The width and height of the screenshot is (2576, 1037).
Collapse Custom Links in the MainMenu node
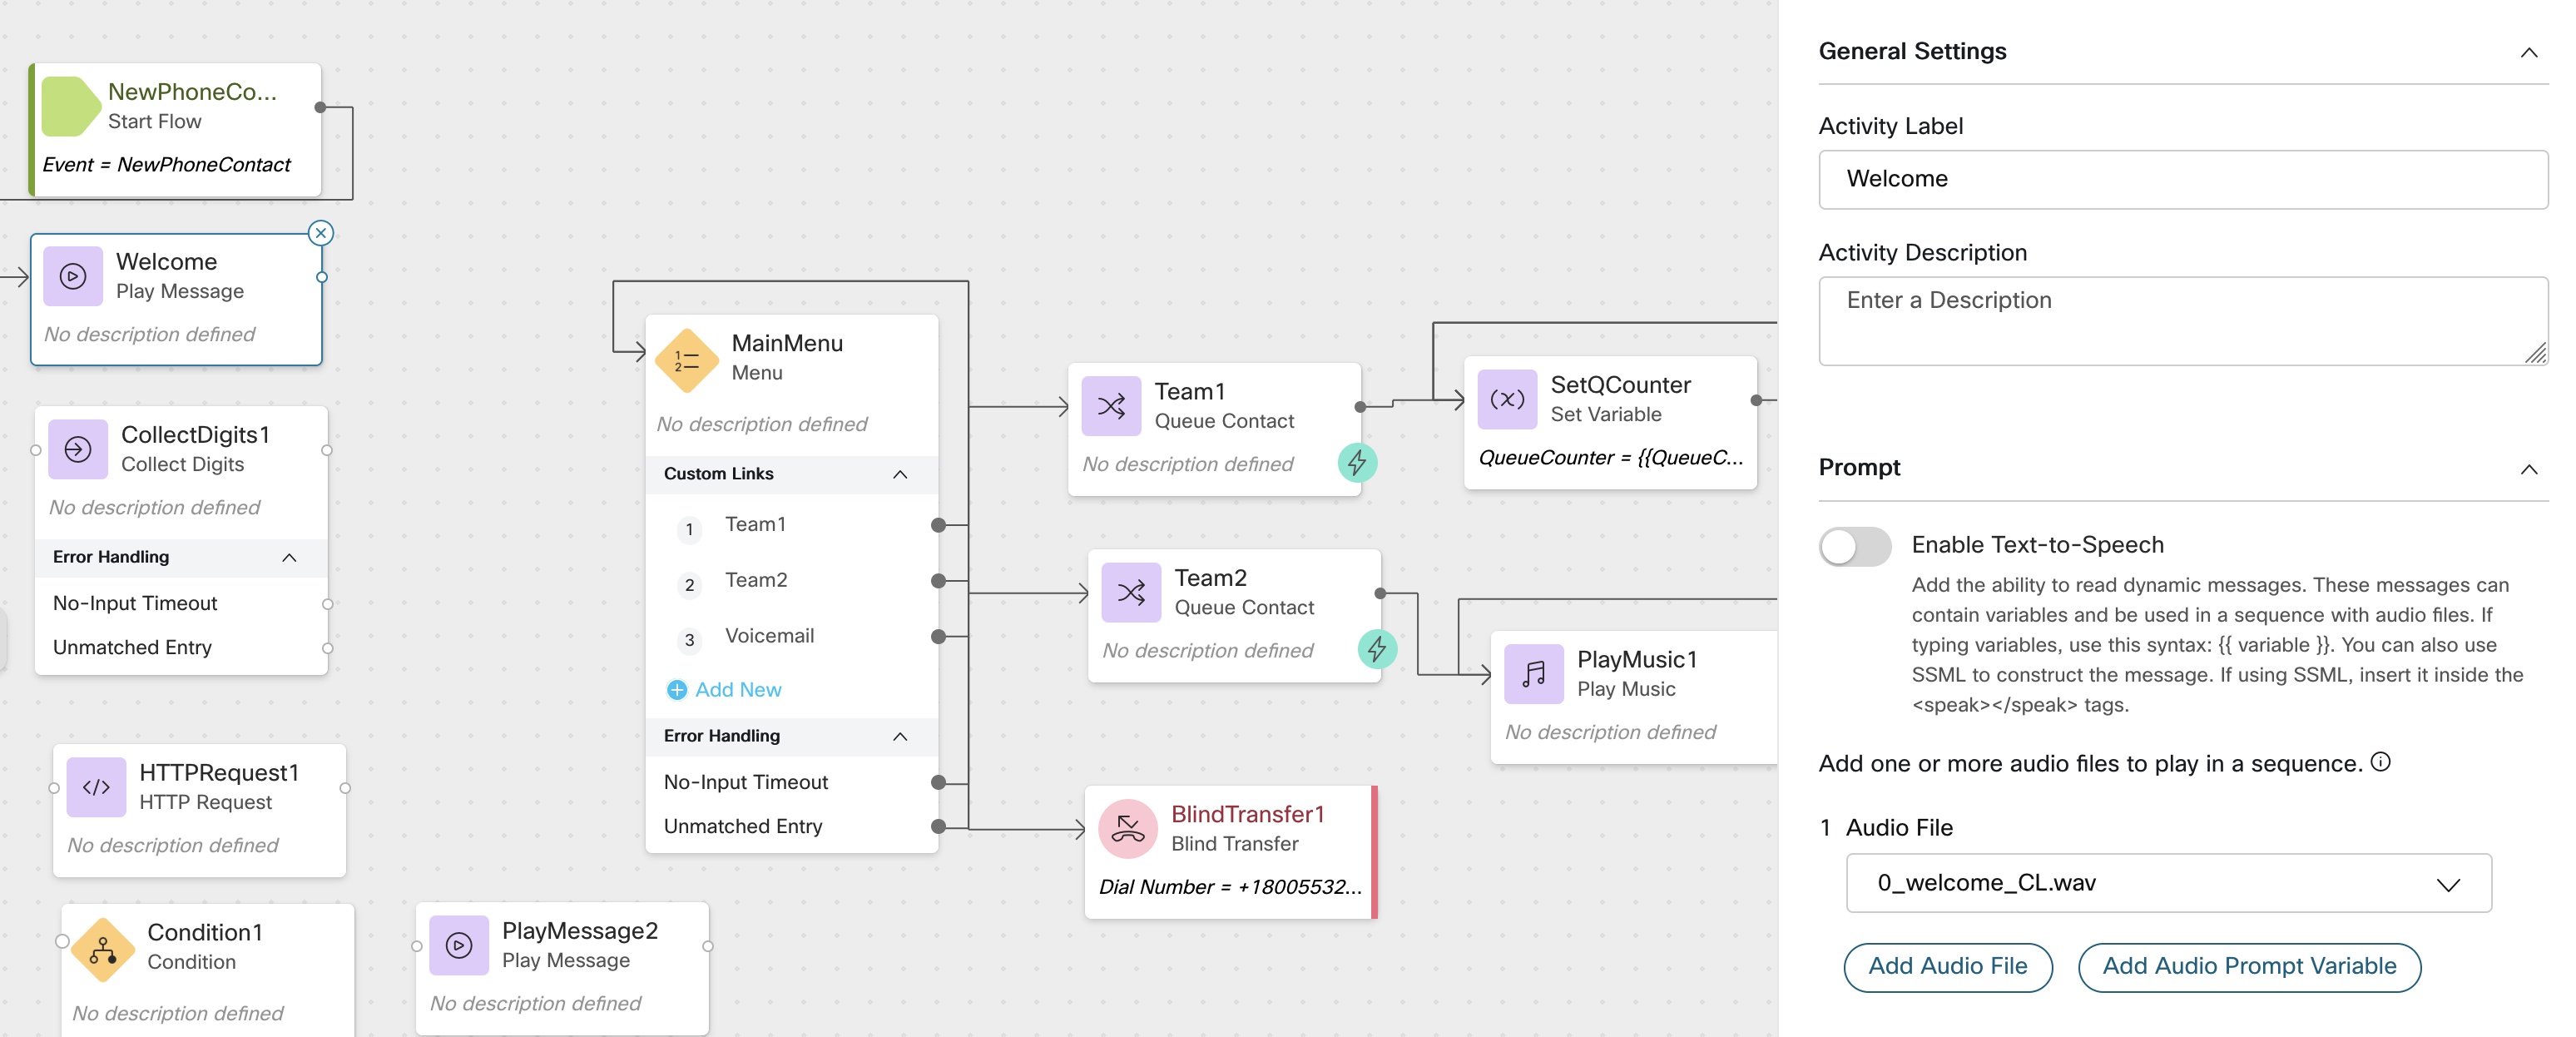coord(900,474)
